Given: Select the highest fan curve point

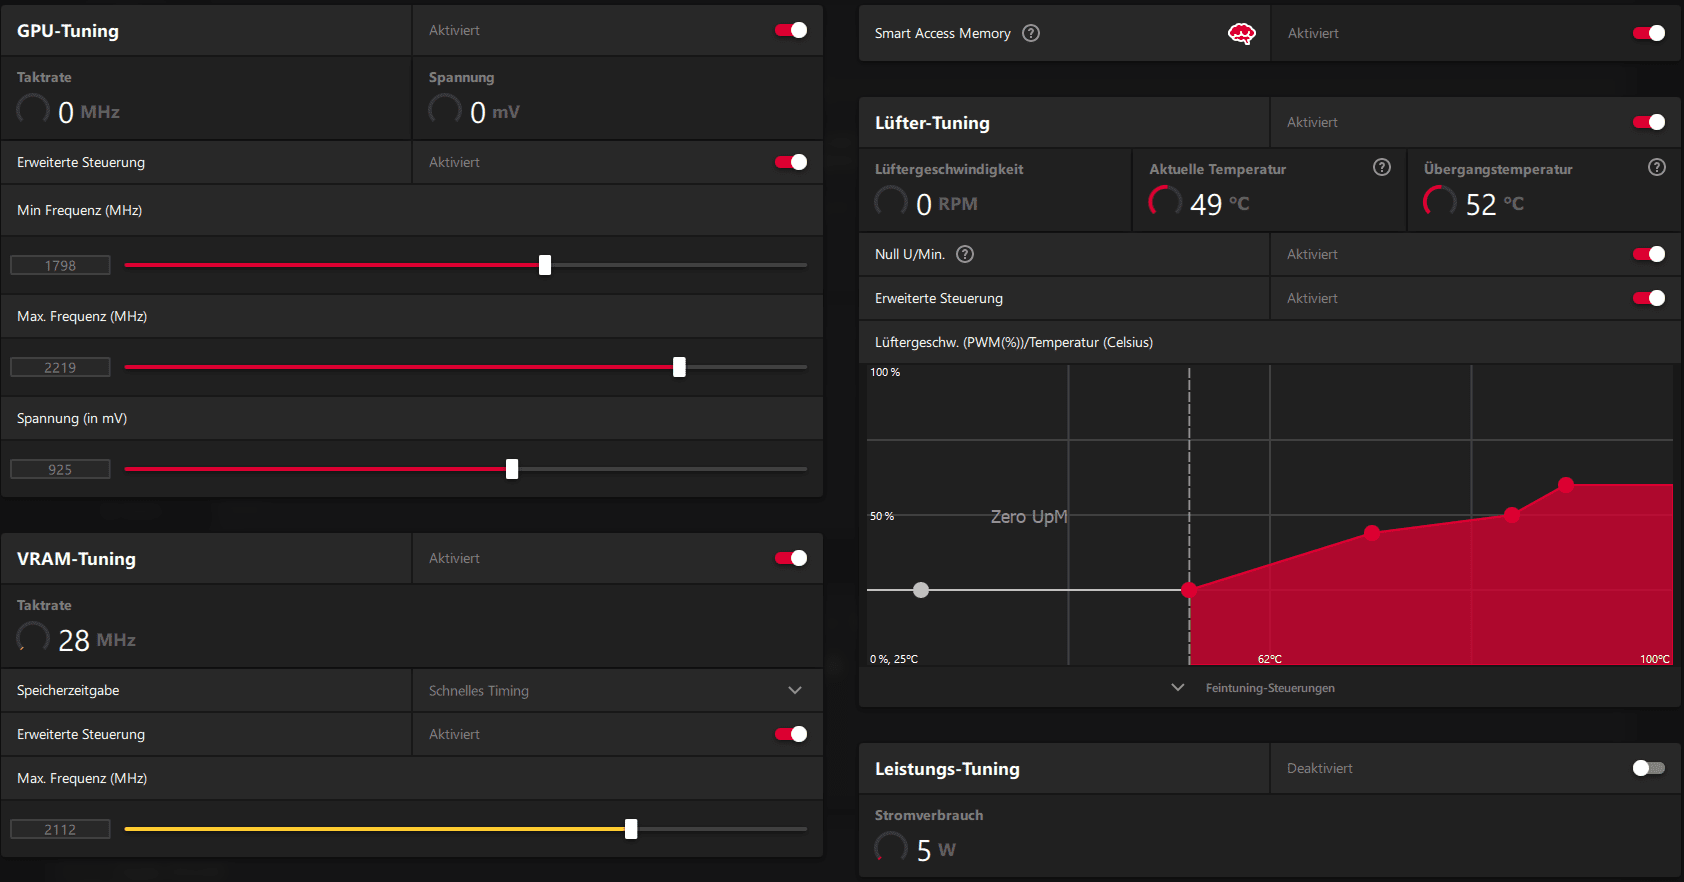Looking at the screenshot, I should point(1566,485).
